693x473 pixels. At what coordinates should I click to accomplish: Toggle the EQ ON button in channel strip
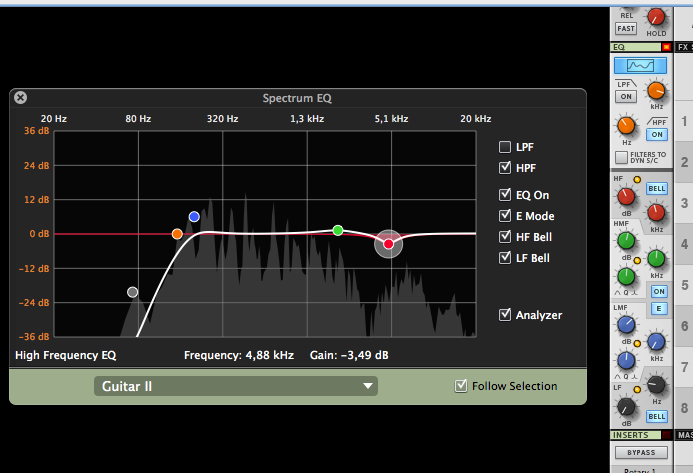(x=659, y=291)
